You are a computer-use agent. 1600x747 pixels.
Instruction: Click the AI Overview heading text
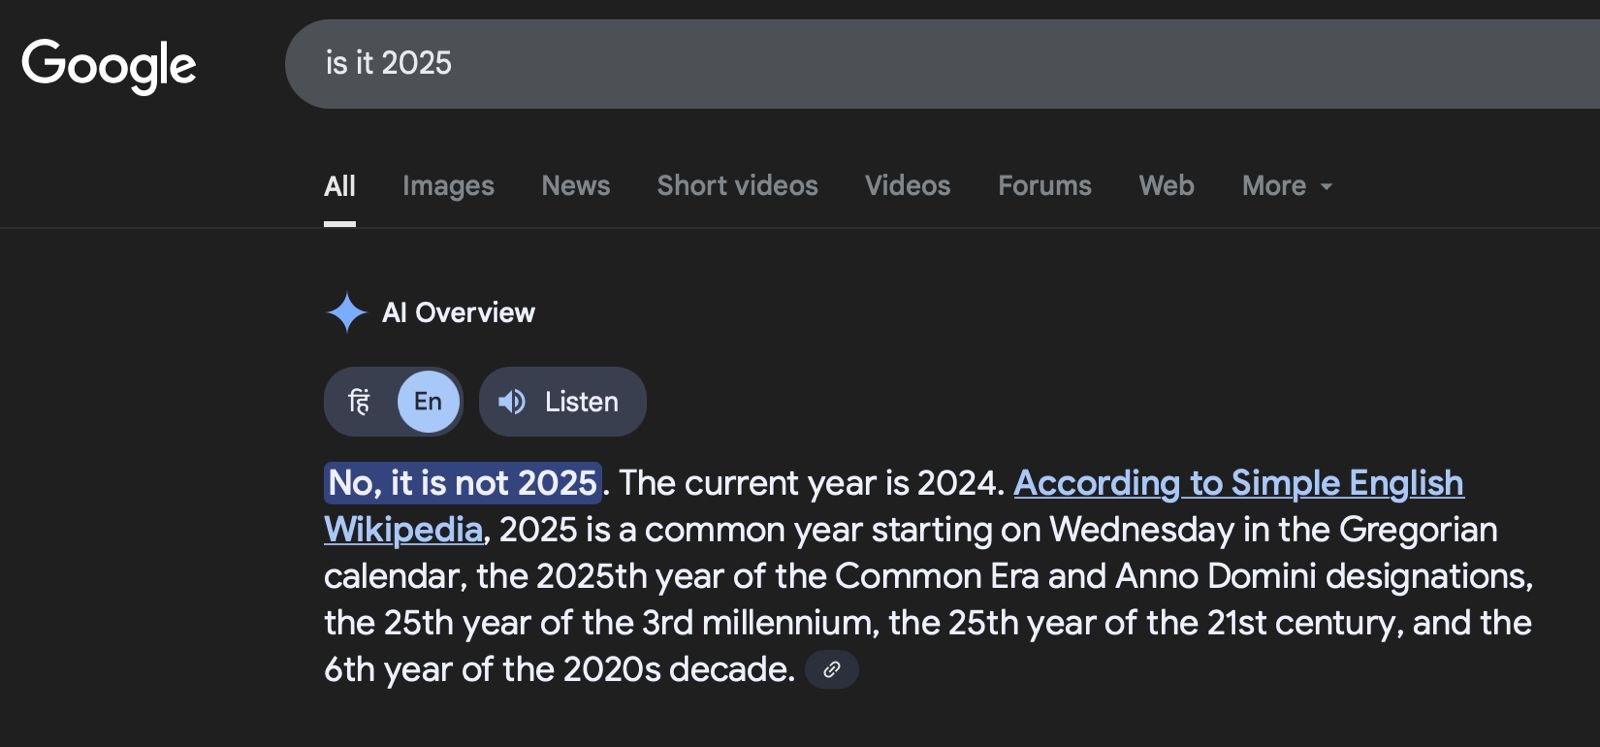(x=458, y=313)
